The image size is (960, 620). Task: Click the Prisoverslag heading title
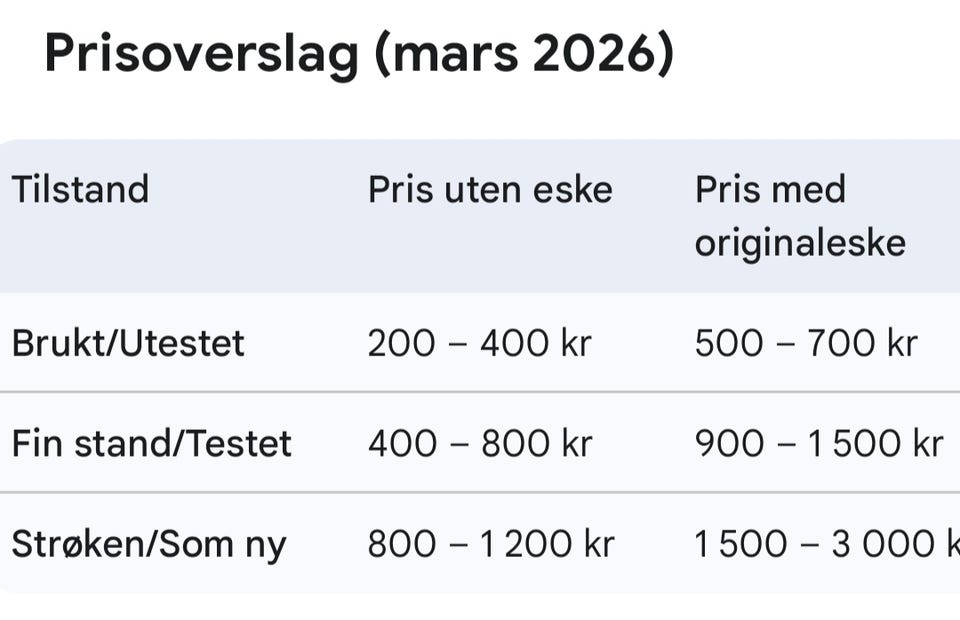[x=200, y=55]
